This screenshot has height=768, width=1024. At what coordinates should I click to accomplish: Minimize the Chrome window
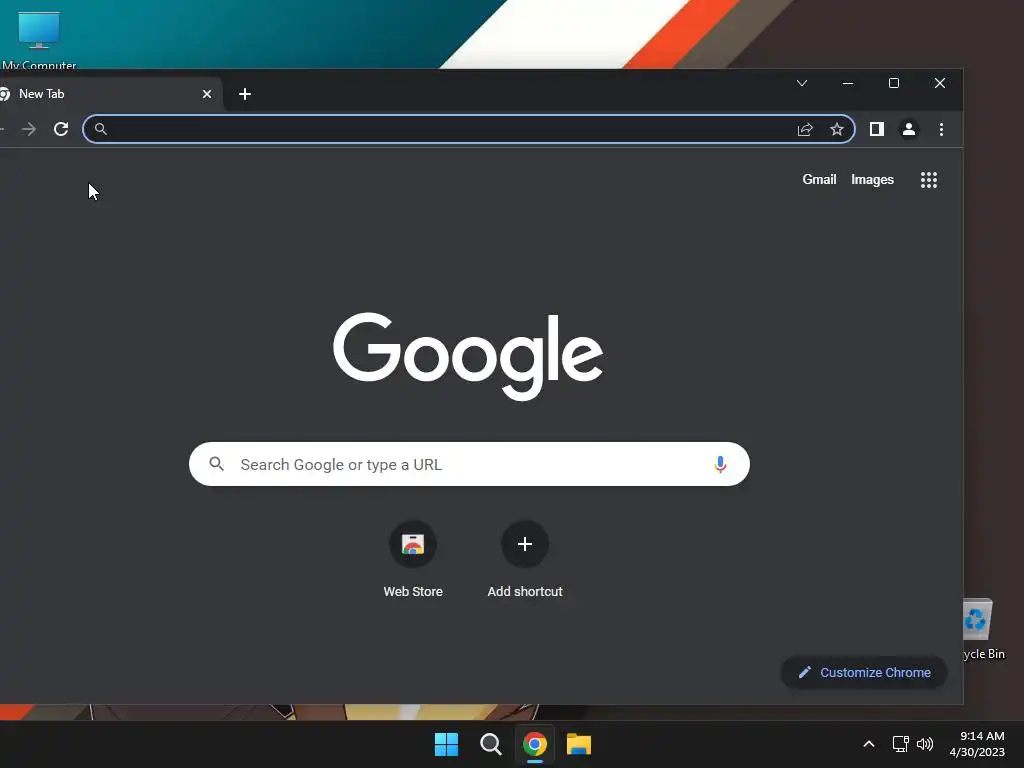point(848,83)
